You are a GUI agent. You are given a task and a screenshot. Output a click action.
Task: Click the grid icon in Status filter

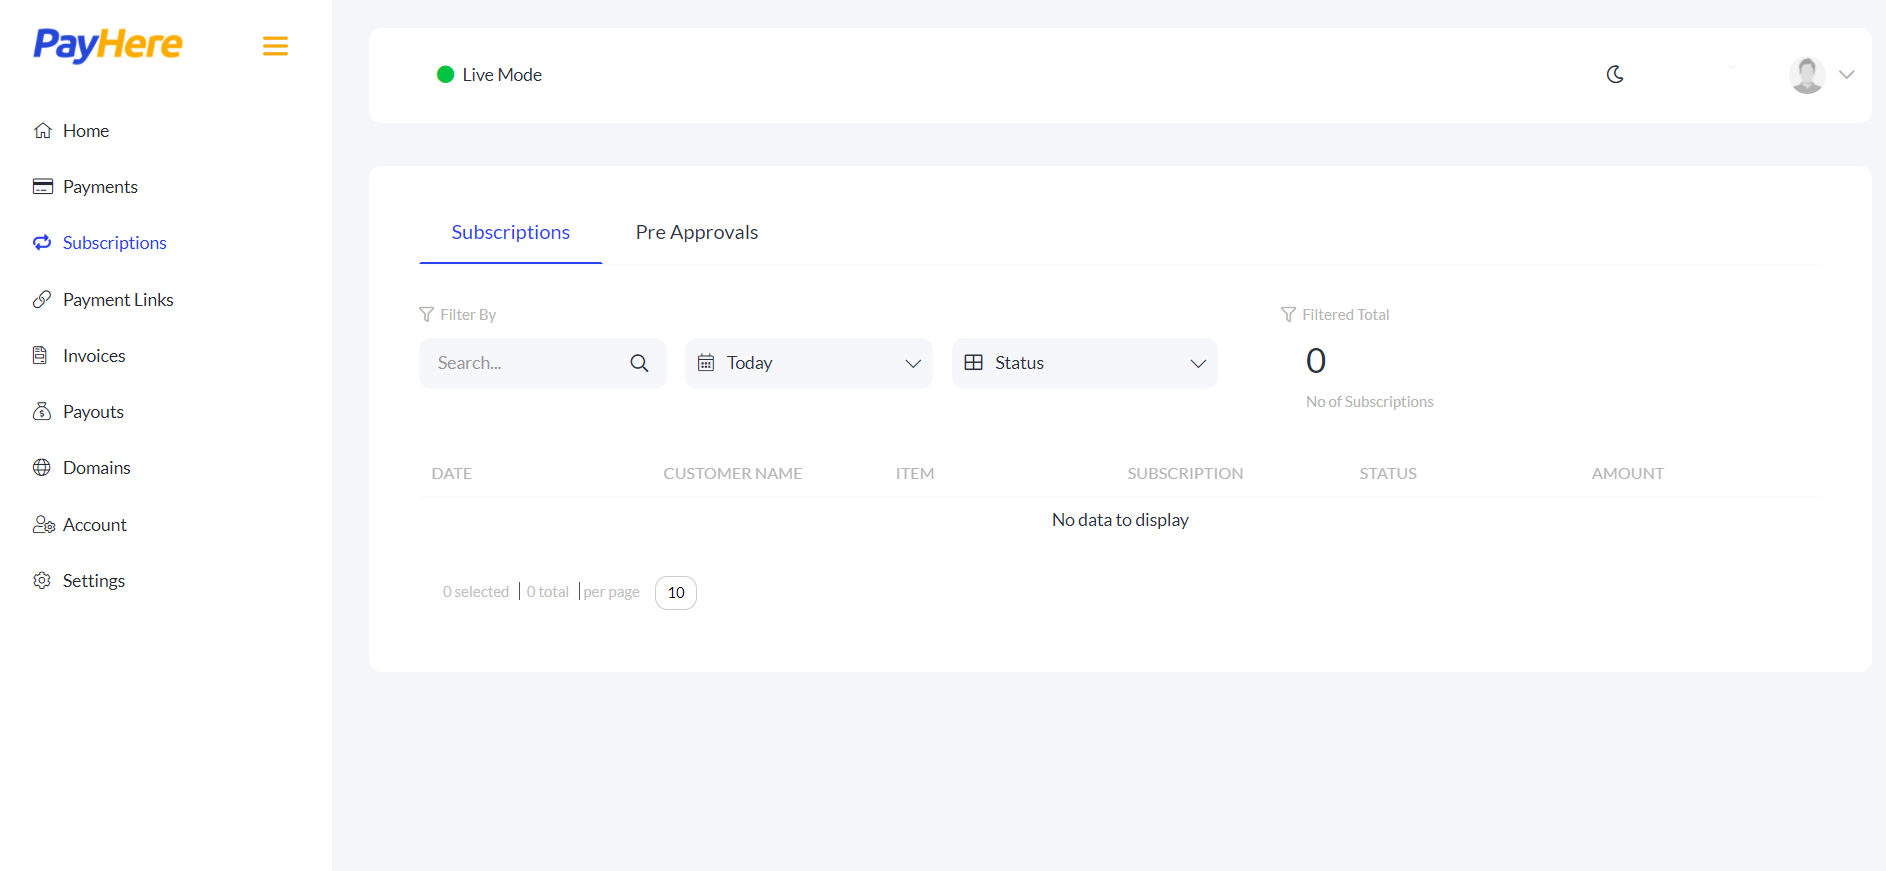974,363
